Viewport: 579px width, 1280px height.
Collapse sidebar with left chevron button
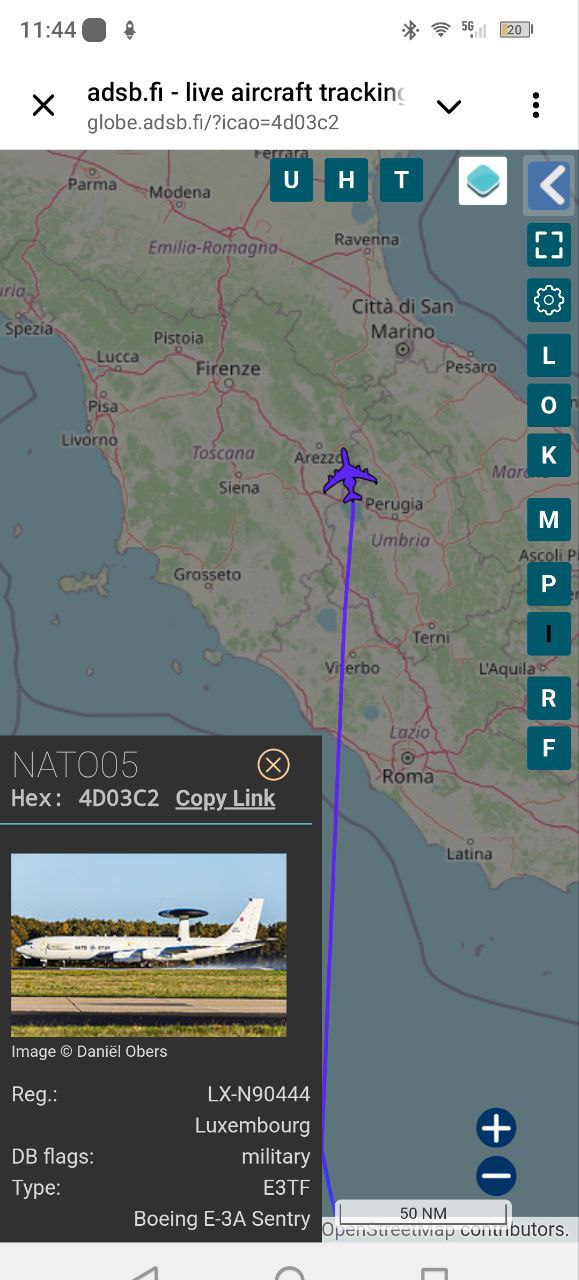(549, 185)
